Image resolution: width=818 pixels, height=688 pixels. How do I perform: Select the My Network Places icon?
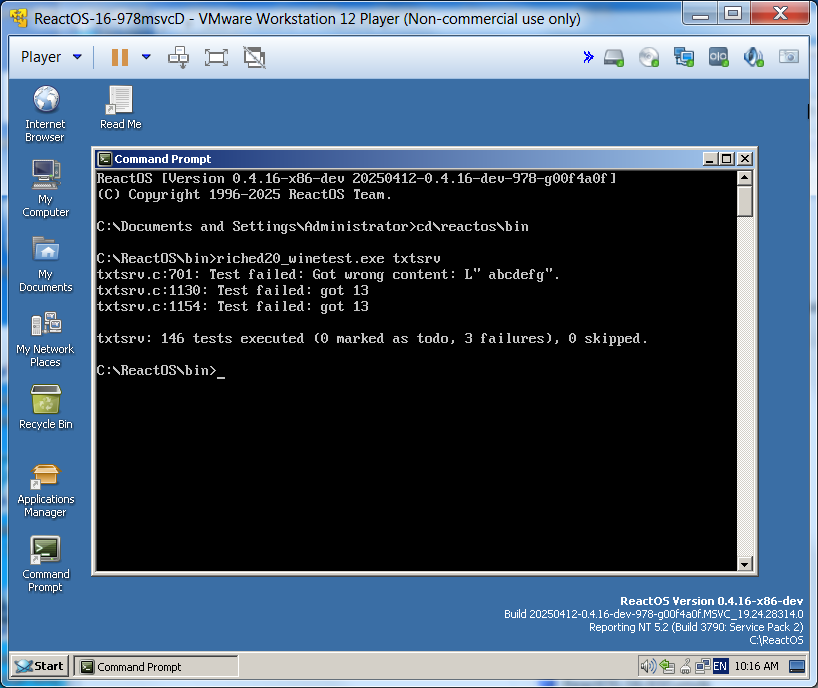(45, 339)
